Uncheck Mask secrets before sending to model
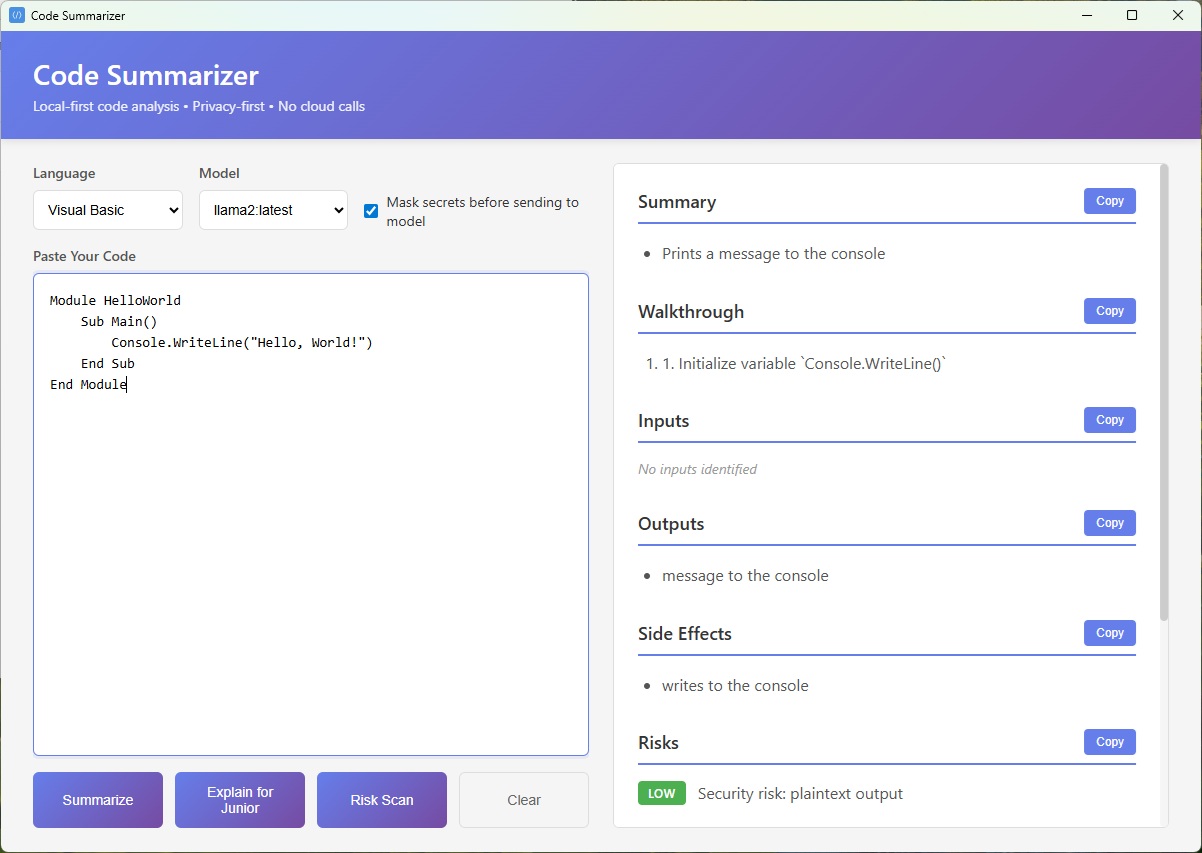This screenshot has width=1202, height=853. [371, 211]
